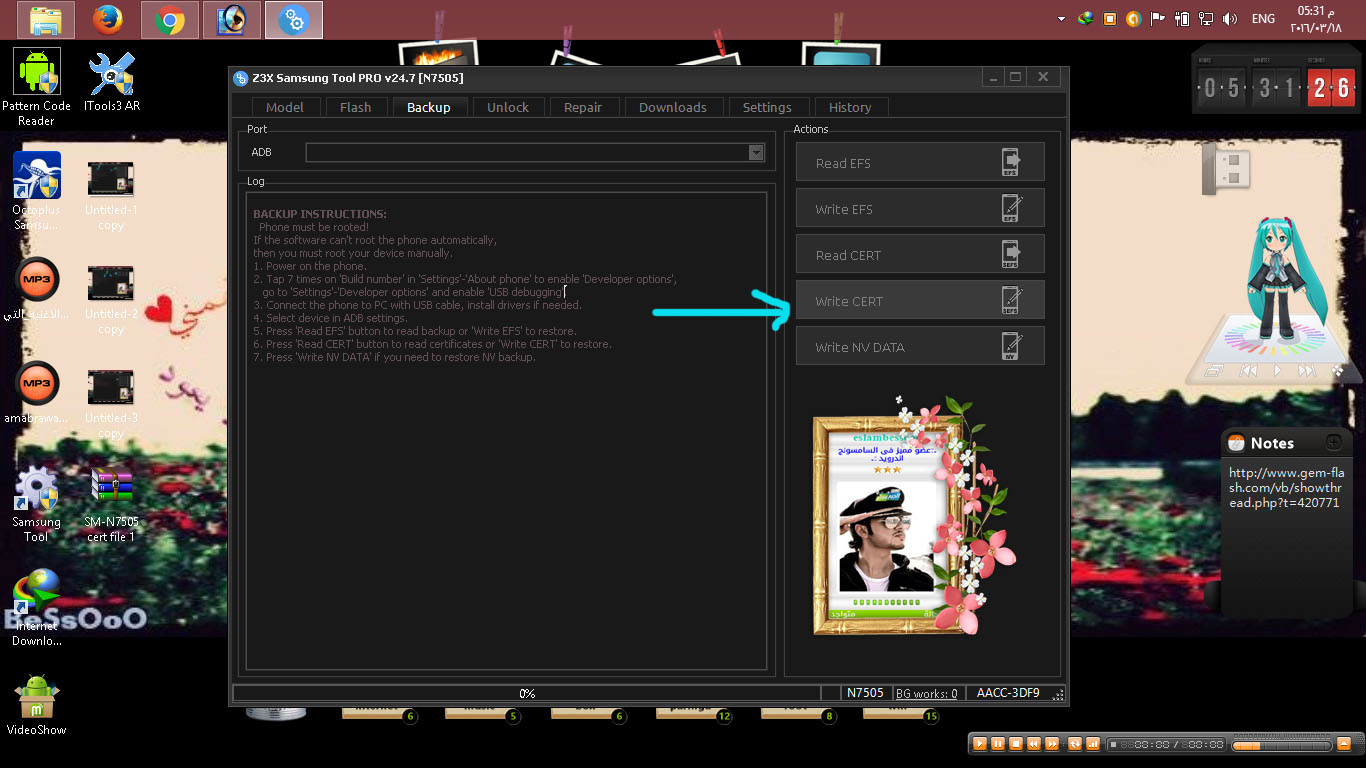Select the Backup tab
Image resolution: width=1366 pixels, height=768 pixels.
point(428,107)
